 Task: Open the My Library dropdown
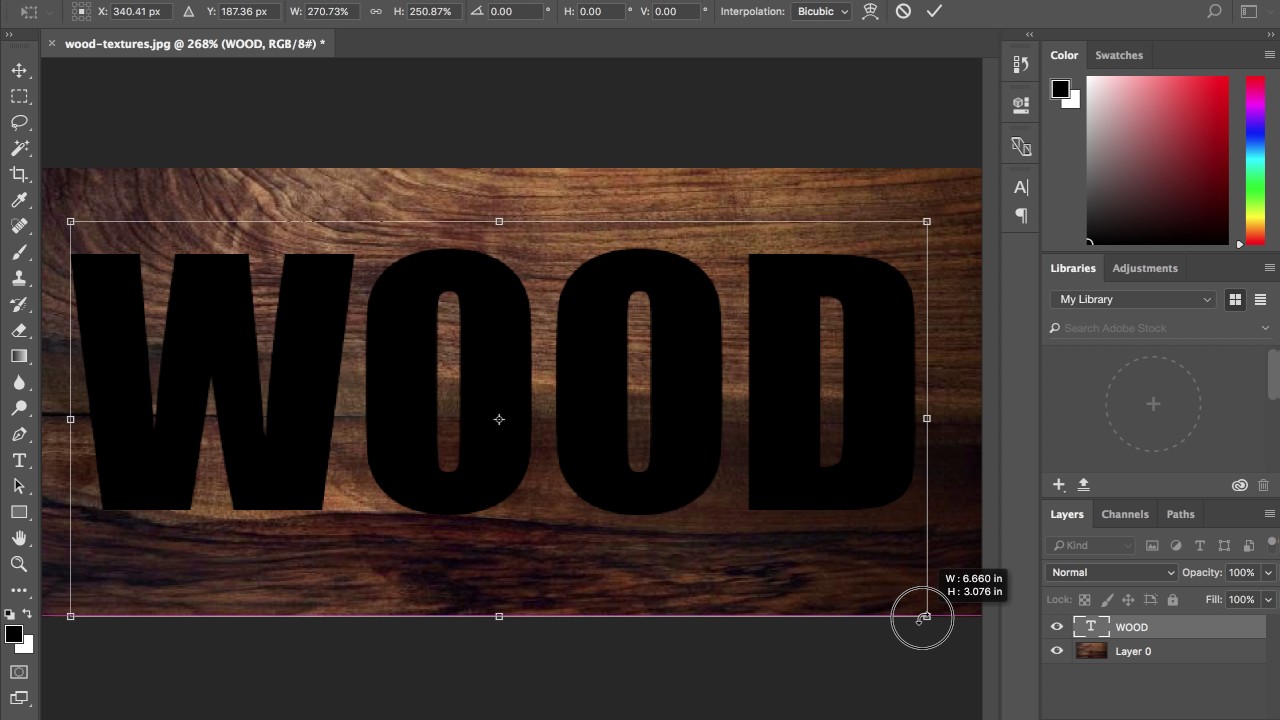(1135, 299)
